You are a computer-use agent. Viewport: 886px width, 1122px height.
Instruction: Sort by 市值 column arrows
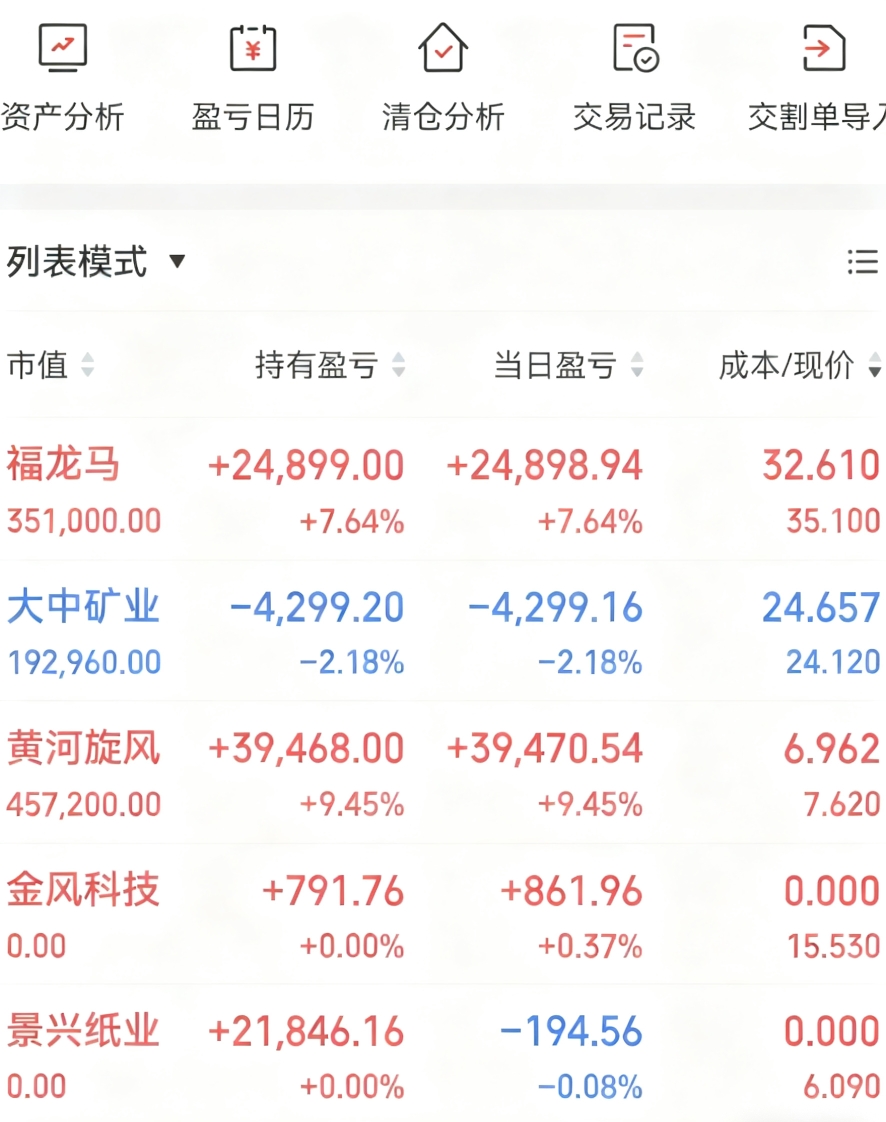[87, 366]
